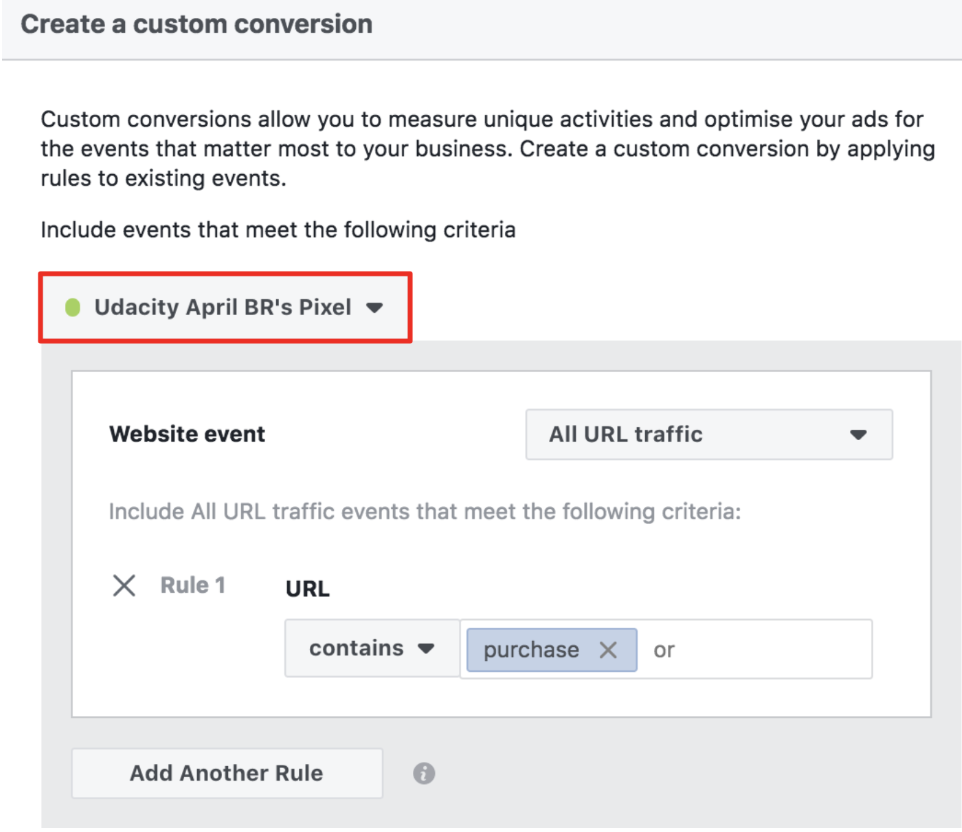Screen dimensions: 962x832
Task: Click the arrow beside contains
Action: coord(426,648)
